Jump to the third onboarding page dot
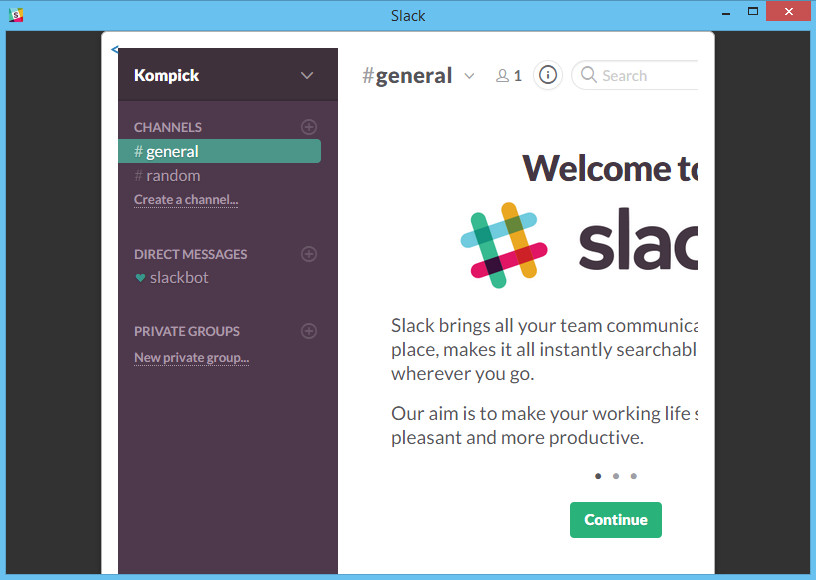This screenshot has width=816, height=580. coord(633,476)
